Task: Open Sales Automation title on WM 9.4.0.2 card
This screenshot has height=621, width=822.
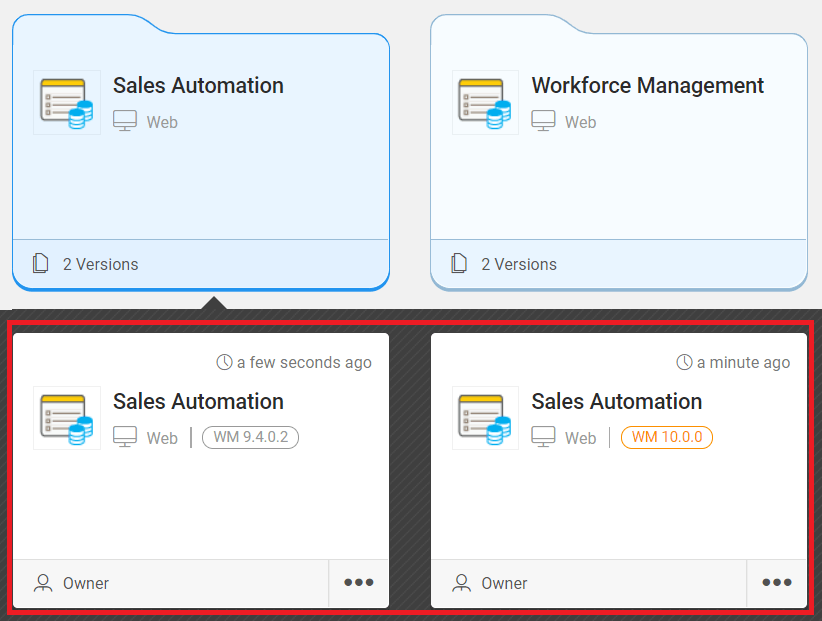Action: tap(198, 402)
